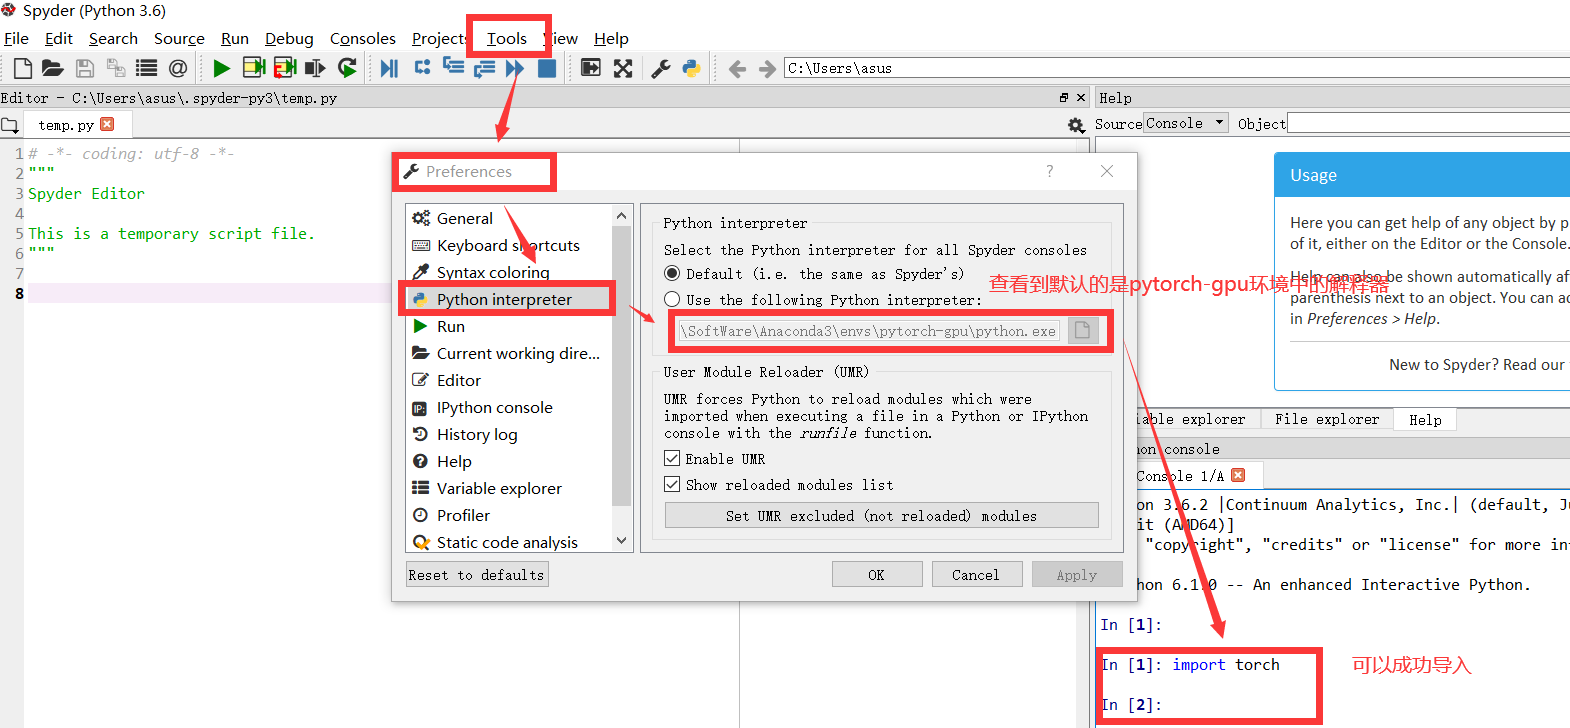The image size is (1570, 728).
Task: Click the preferences category list scrollbar
Action: 621,366
